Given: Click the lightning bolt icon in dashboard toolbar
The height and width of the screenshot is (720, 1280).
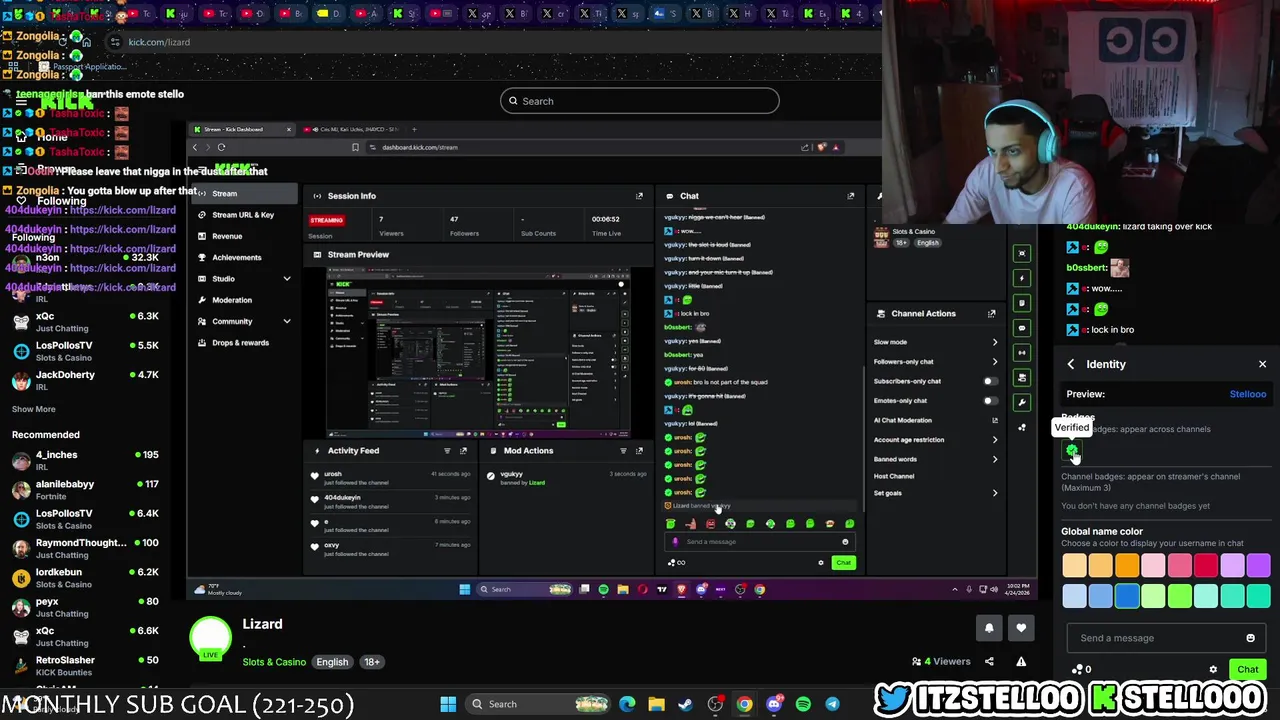Looking at the screenshot, I should 1022,278.
